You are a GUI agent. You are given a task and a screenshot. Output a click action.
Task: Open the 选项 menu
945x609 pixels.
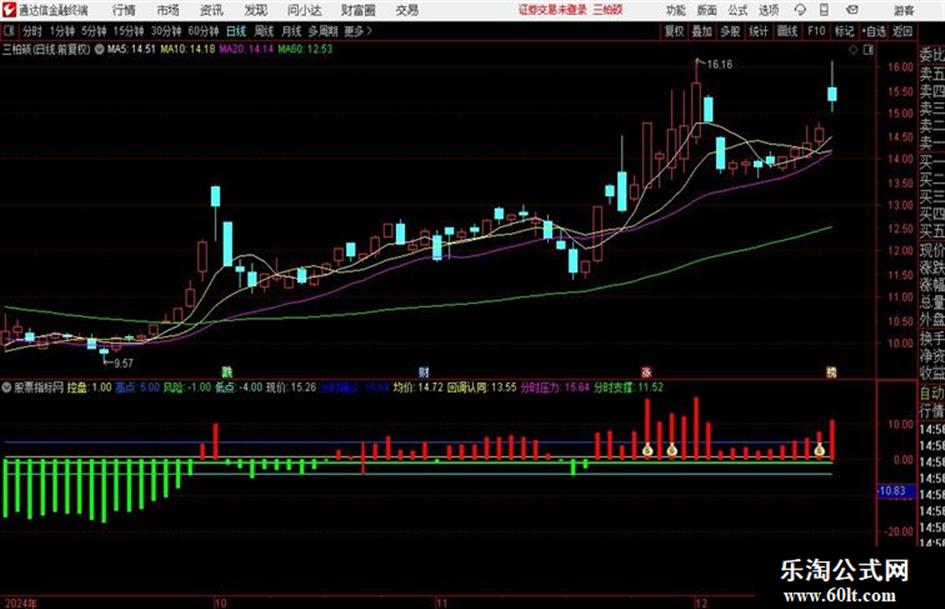(x=768, y=10)
